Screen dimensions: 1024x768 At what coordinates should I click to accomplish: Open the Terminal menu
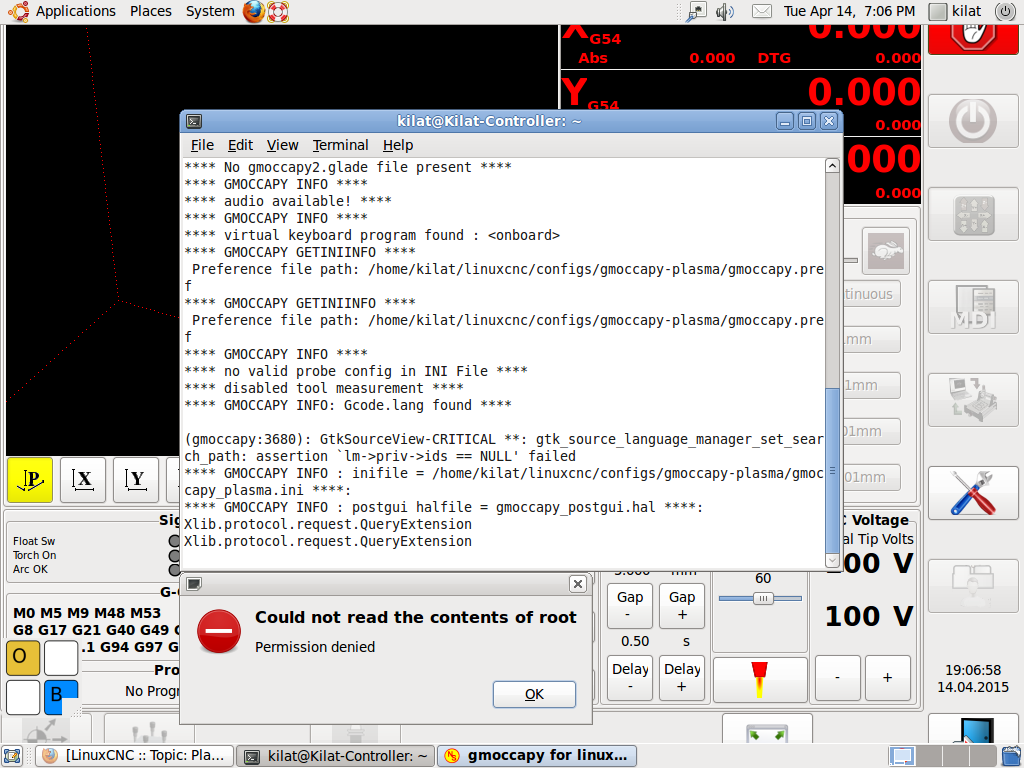coord(340,145)
